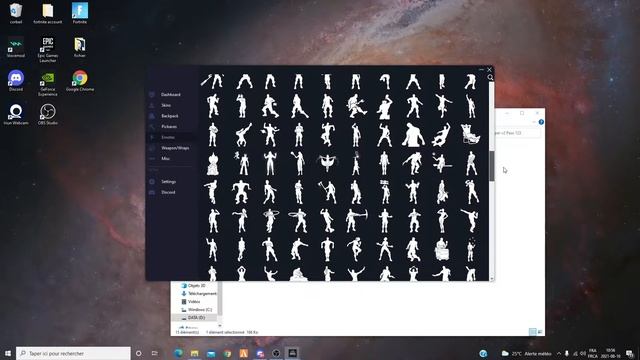Select the guitar-playing emote

click(356, 106)
